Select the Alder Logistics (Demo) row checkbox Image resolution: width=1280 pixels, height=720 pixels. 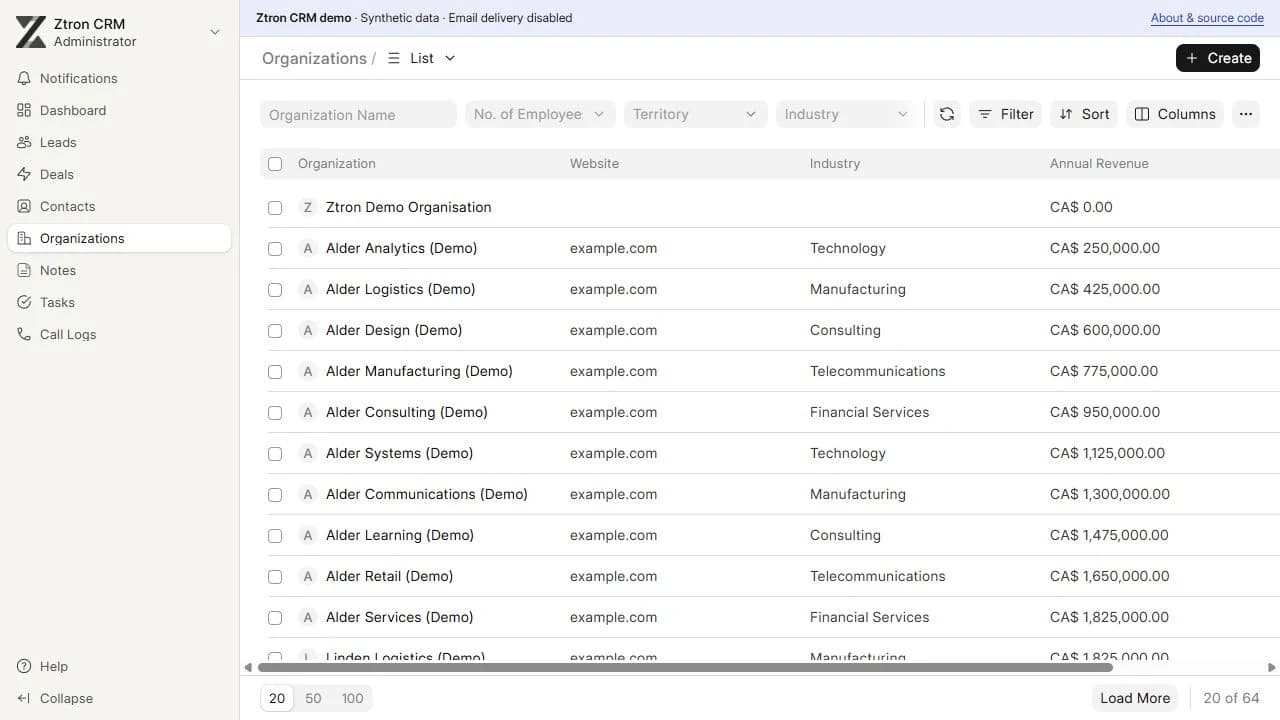click(275, 290)
